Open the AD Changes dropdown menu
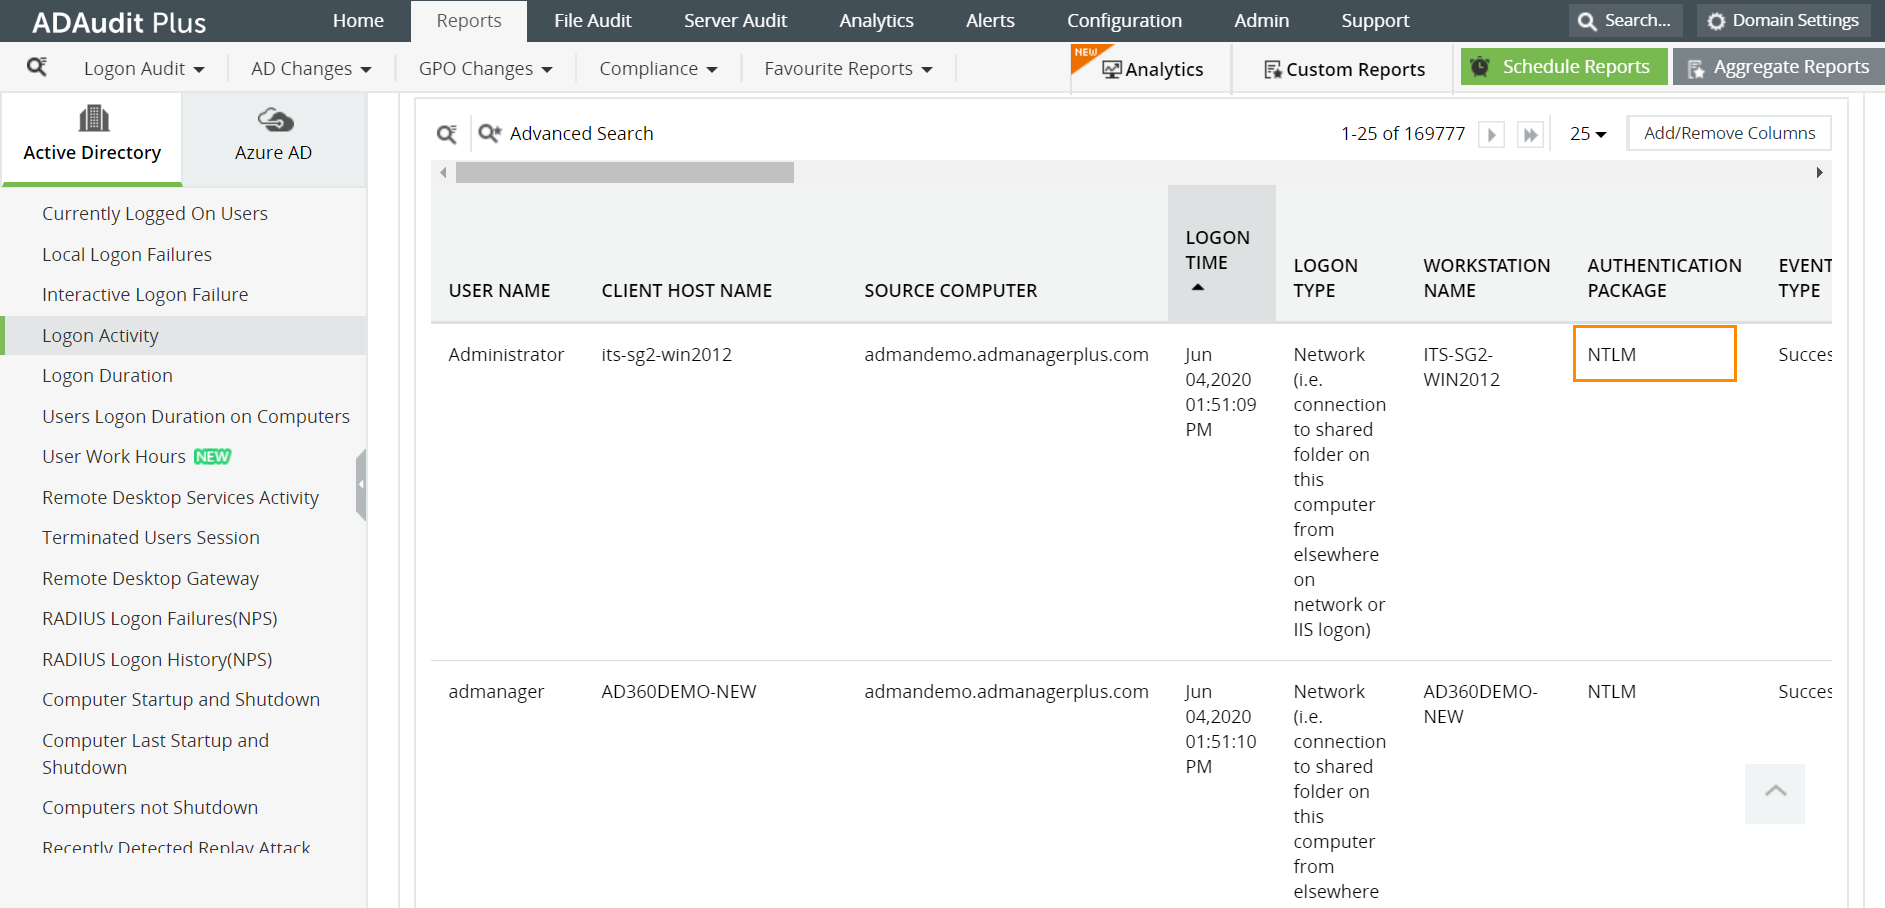 pyautogui.click(x=311, y=69)
